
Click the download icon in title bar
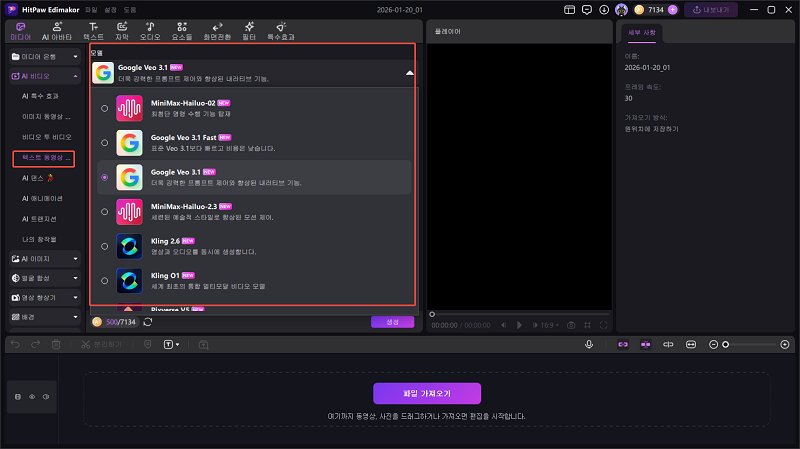pyautogui.click(x=604, y=10)
